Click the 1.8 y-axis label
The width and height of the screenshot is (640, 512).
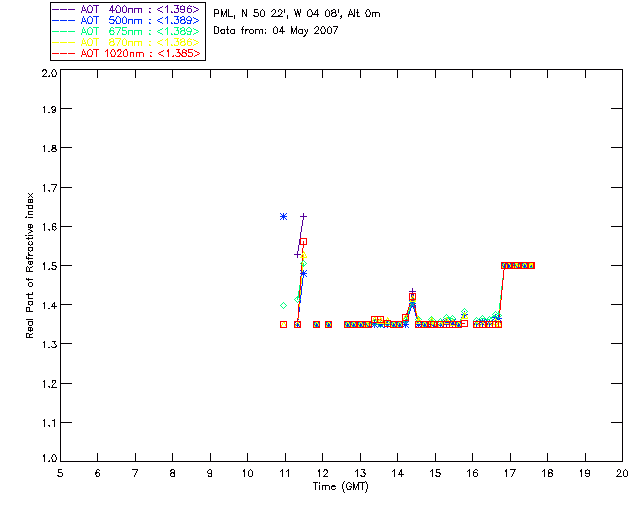click(x=49, y=148)
